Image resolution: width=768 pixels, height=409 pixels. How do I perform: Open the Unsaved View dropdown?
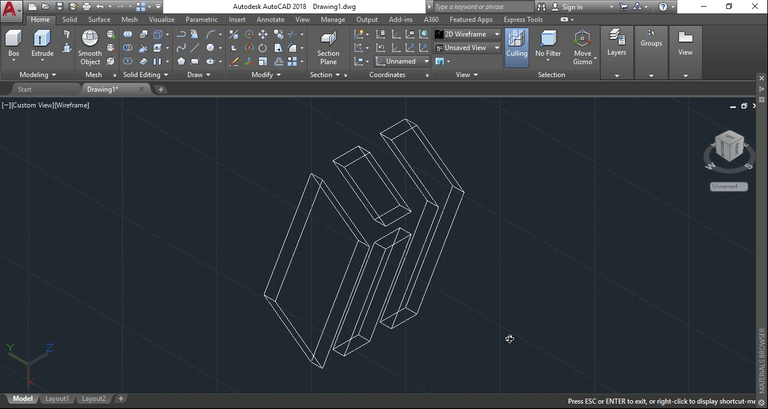pyautogui.click(x=467, y=48)
